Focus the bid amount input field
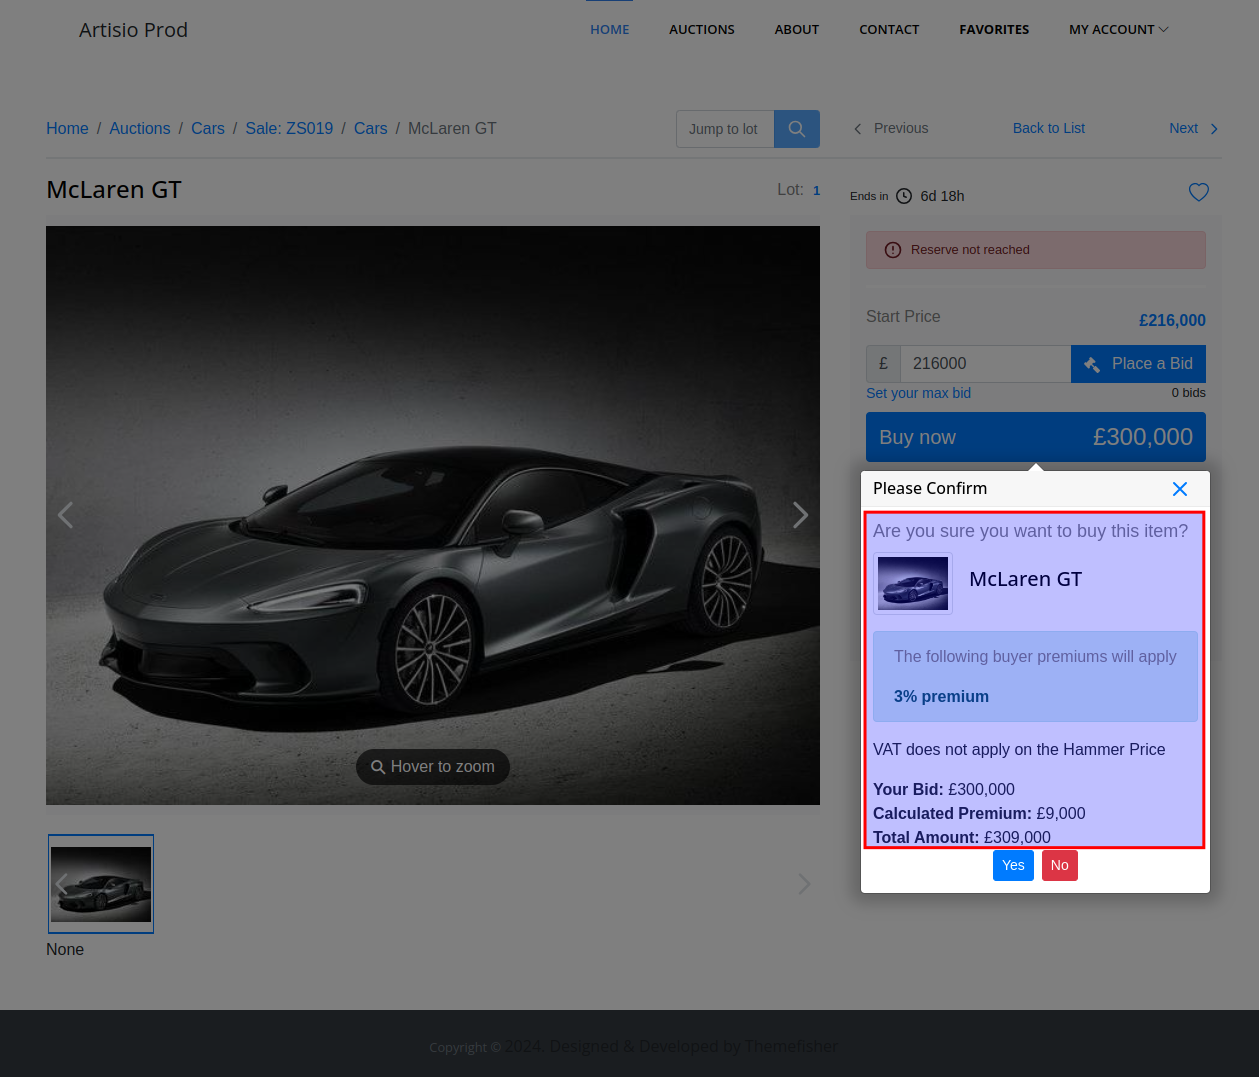The height and width of the screenshot is (1077, 1259). (984, 364)
